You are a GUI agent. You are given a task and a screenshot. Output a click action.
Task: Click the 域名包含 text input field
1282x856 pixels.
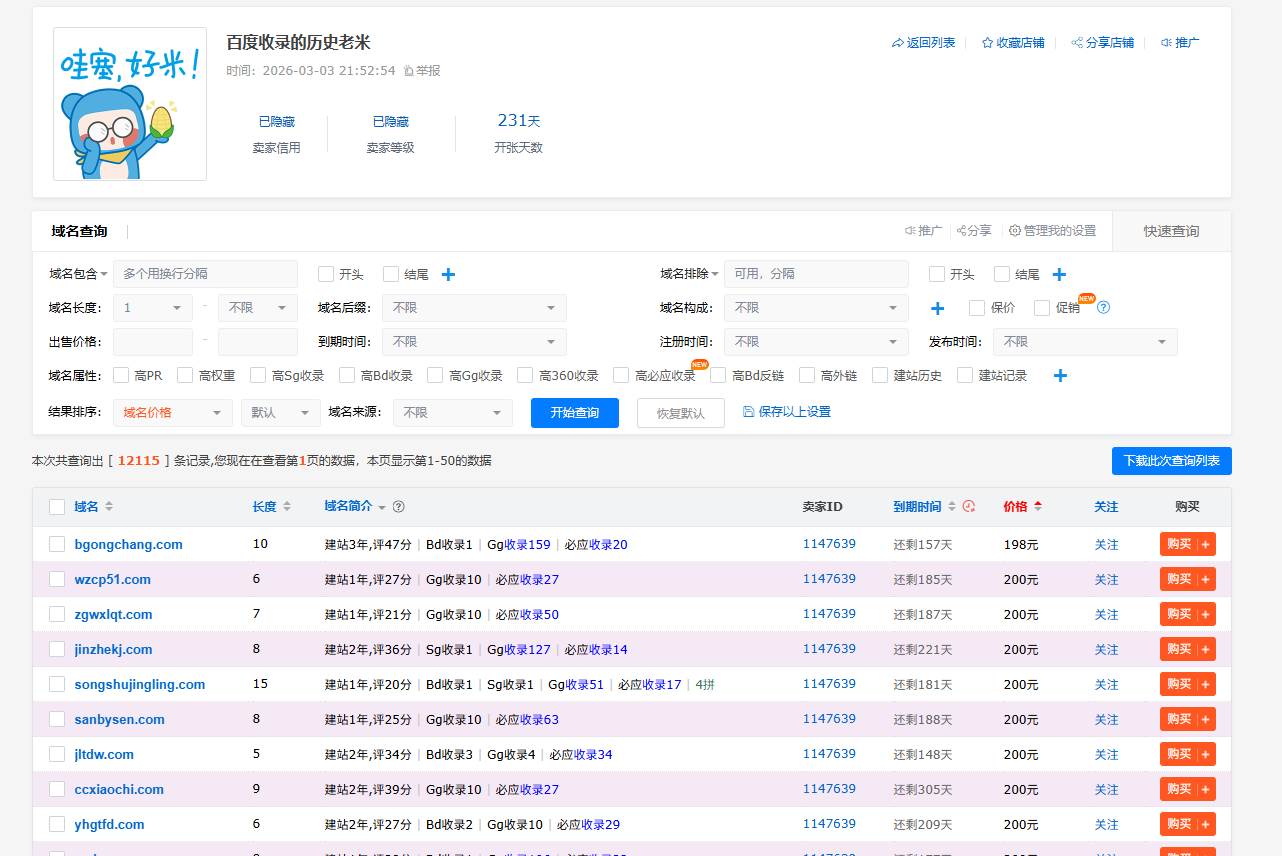point(205,274)
